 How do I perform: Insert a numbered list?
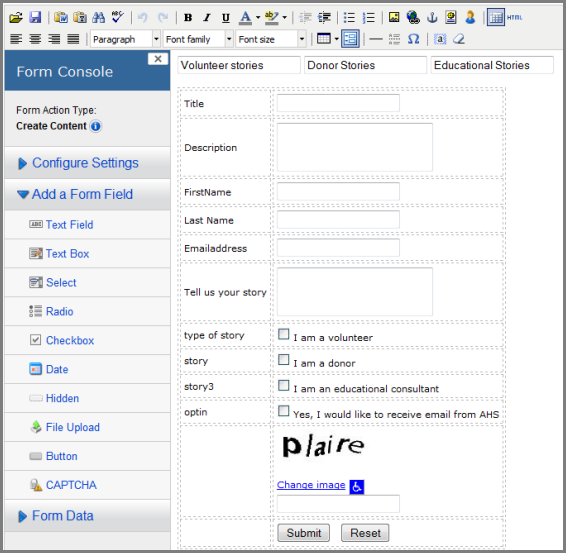369,17
